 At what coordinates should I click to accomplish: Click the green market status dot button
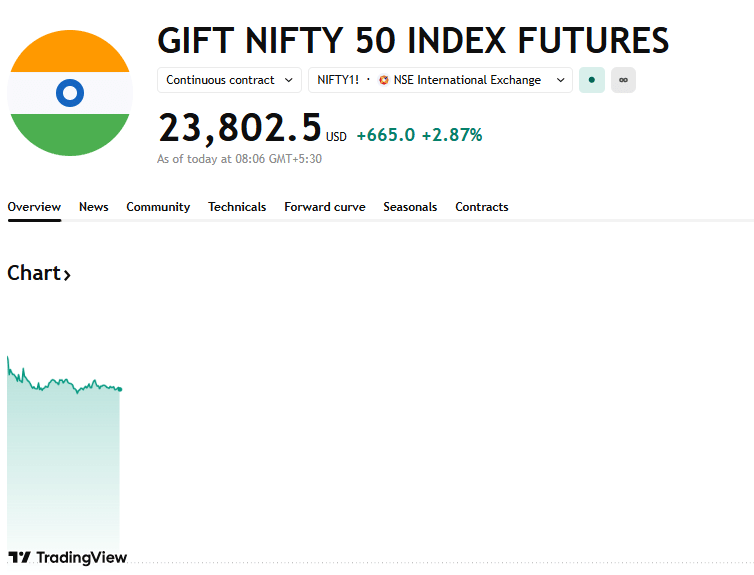591,80
